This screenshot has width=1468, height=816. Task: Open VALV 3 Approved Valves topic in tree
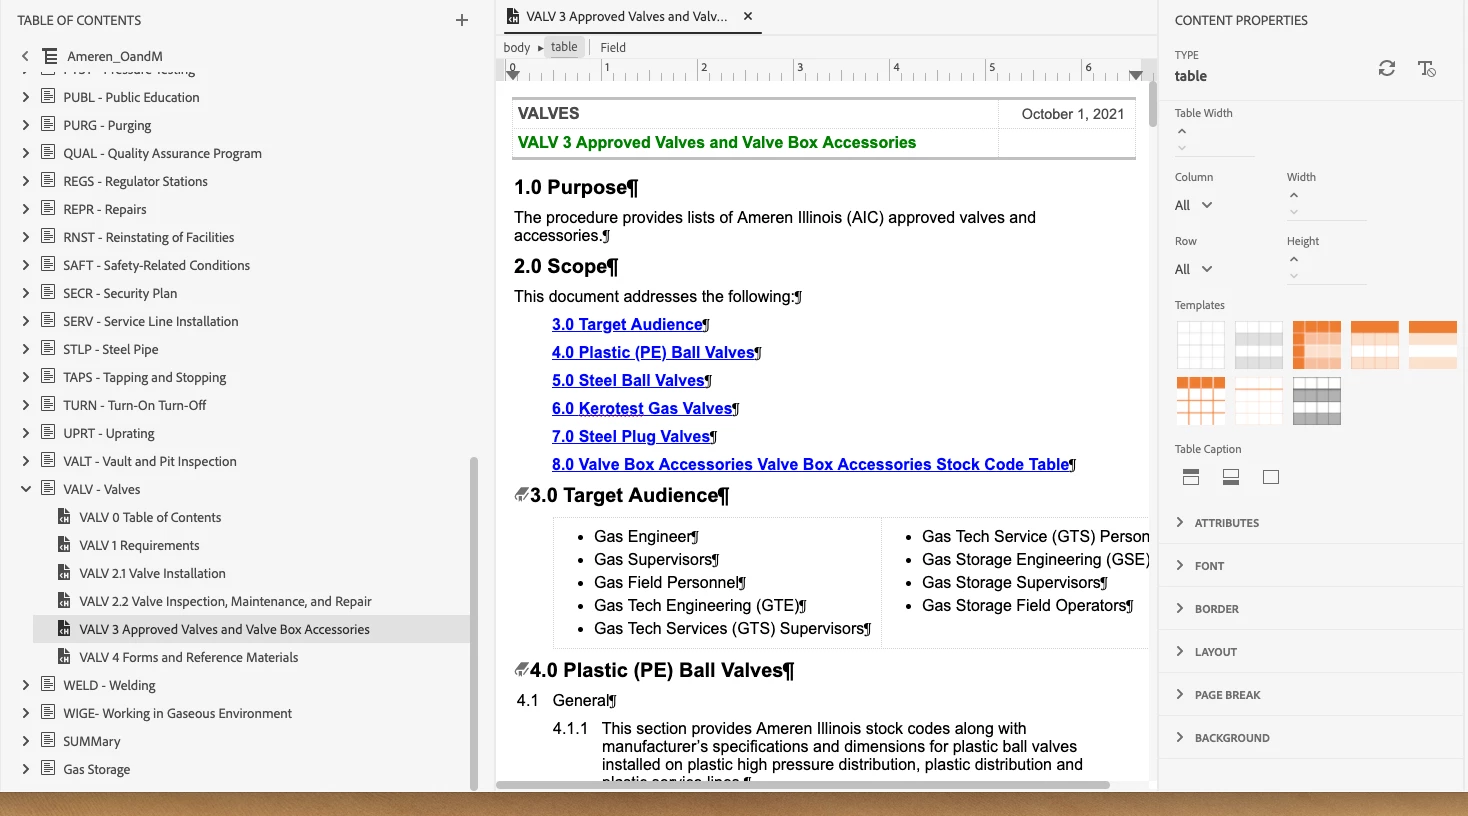tap(224, 629)
